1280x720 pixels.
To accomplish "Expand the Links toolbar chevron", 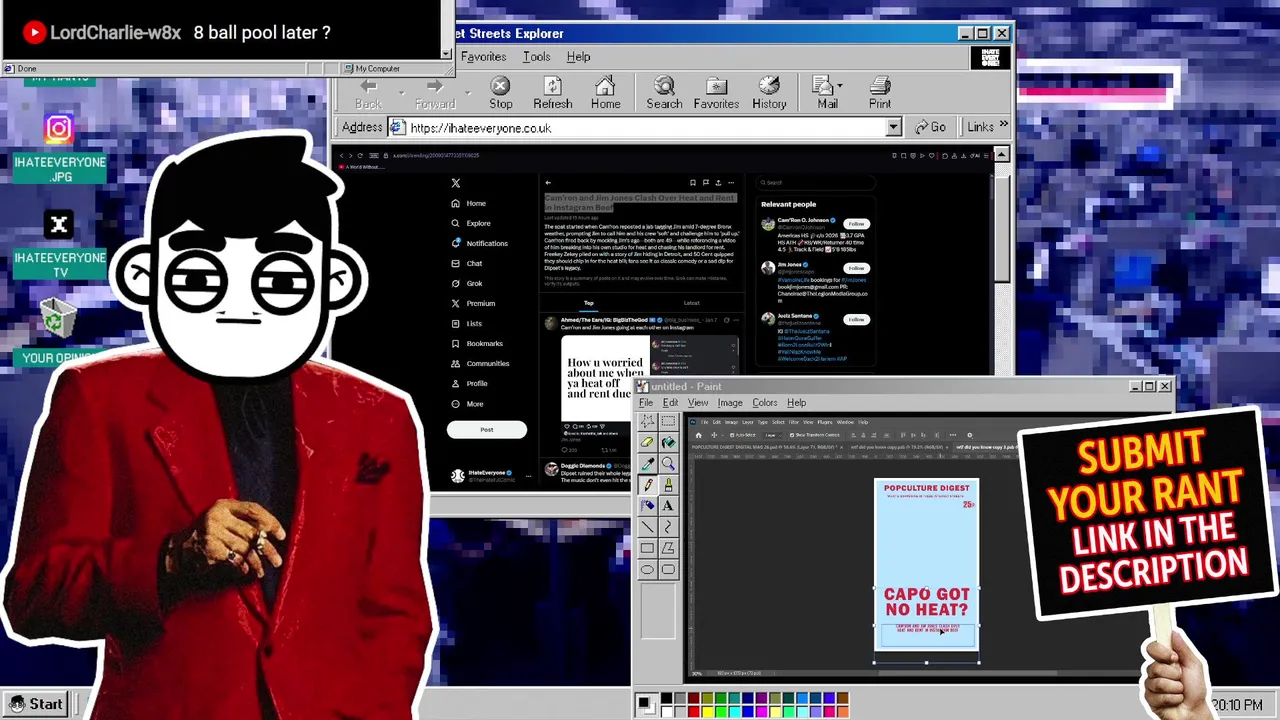I will tap(1003, 126).
